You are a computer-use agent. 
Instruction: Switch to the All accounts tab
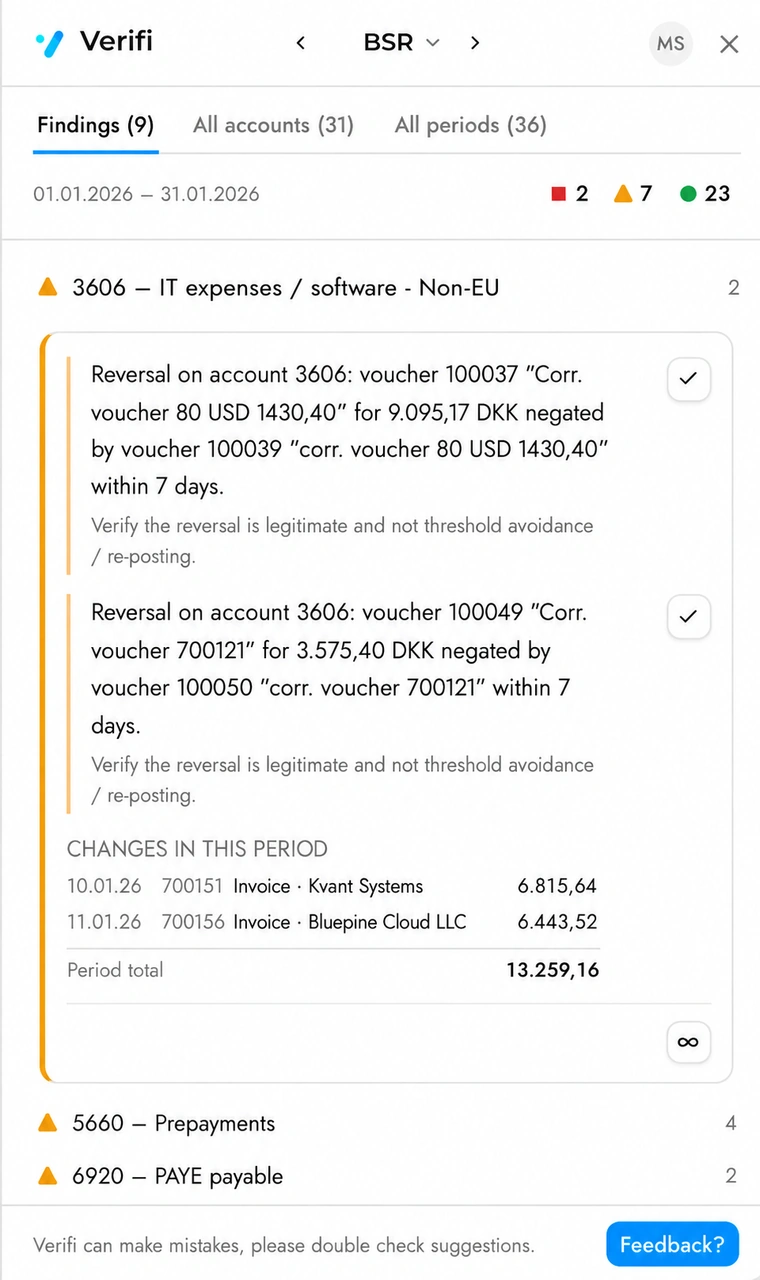pos(273,125)
